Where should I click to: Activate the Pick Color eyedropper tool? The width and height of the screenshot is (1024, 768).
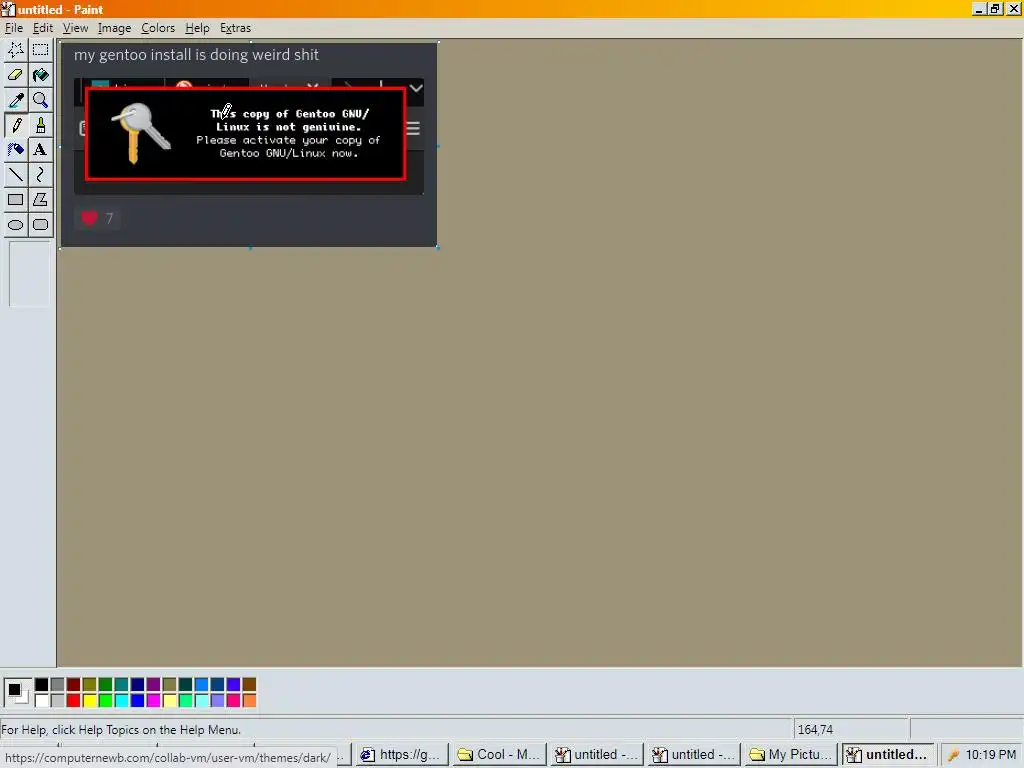click(16, 100)
